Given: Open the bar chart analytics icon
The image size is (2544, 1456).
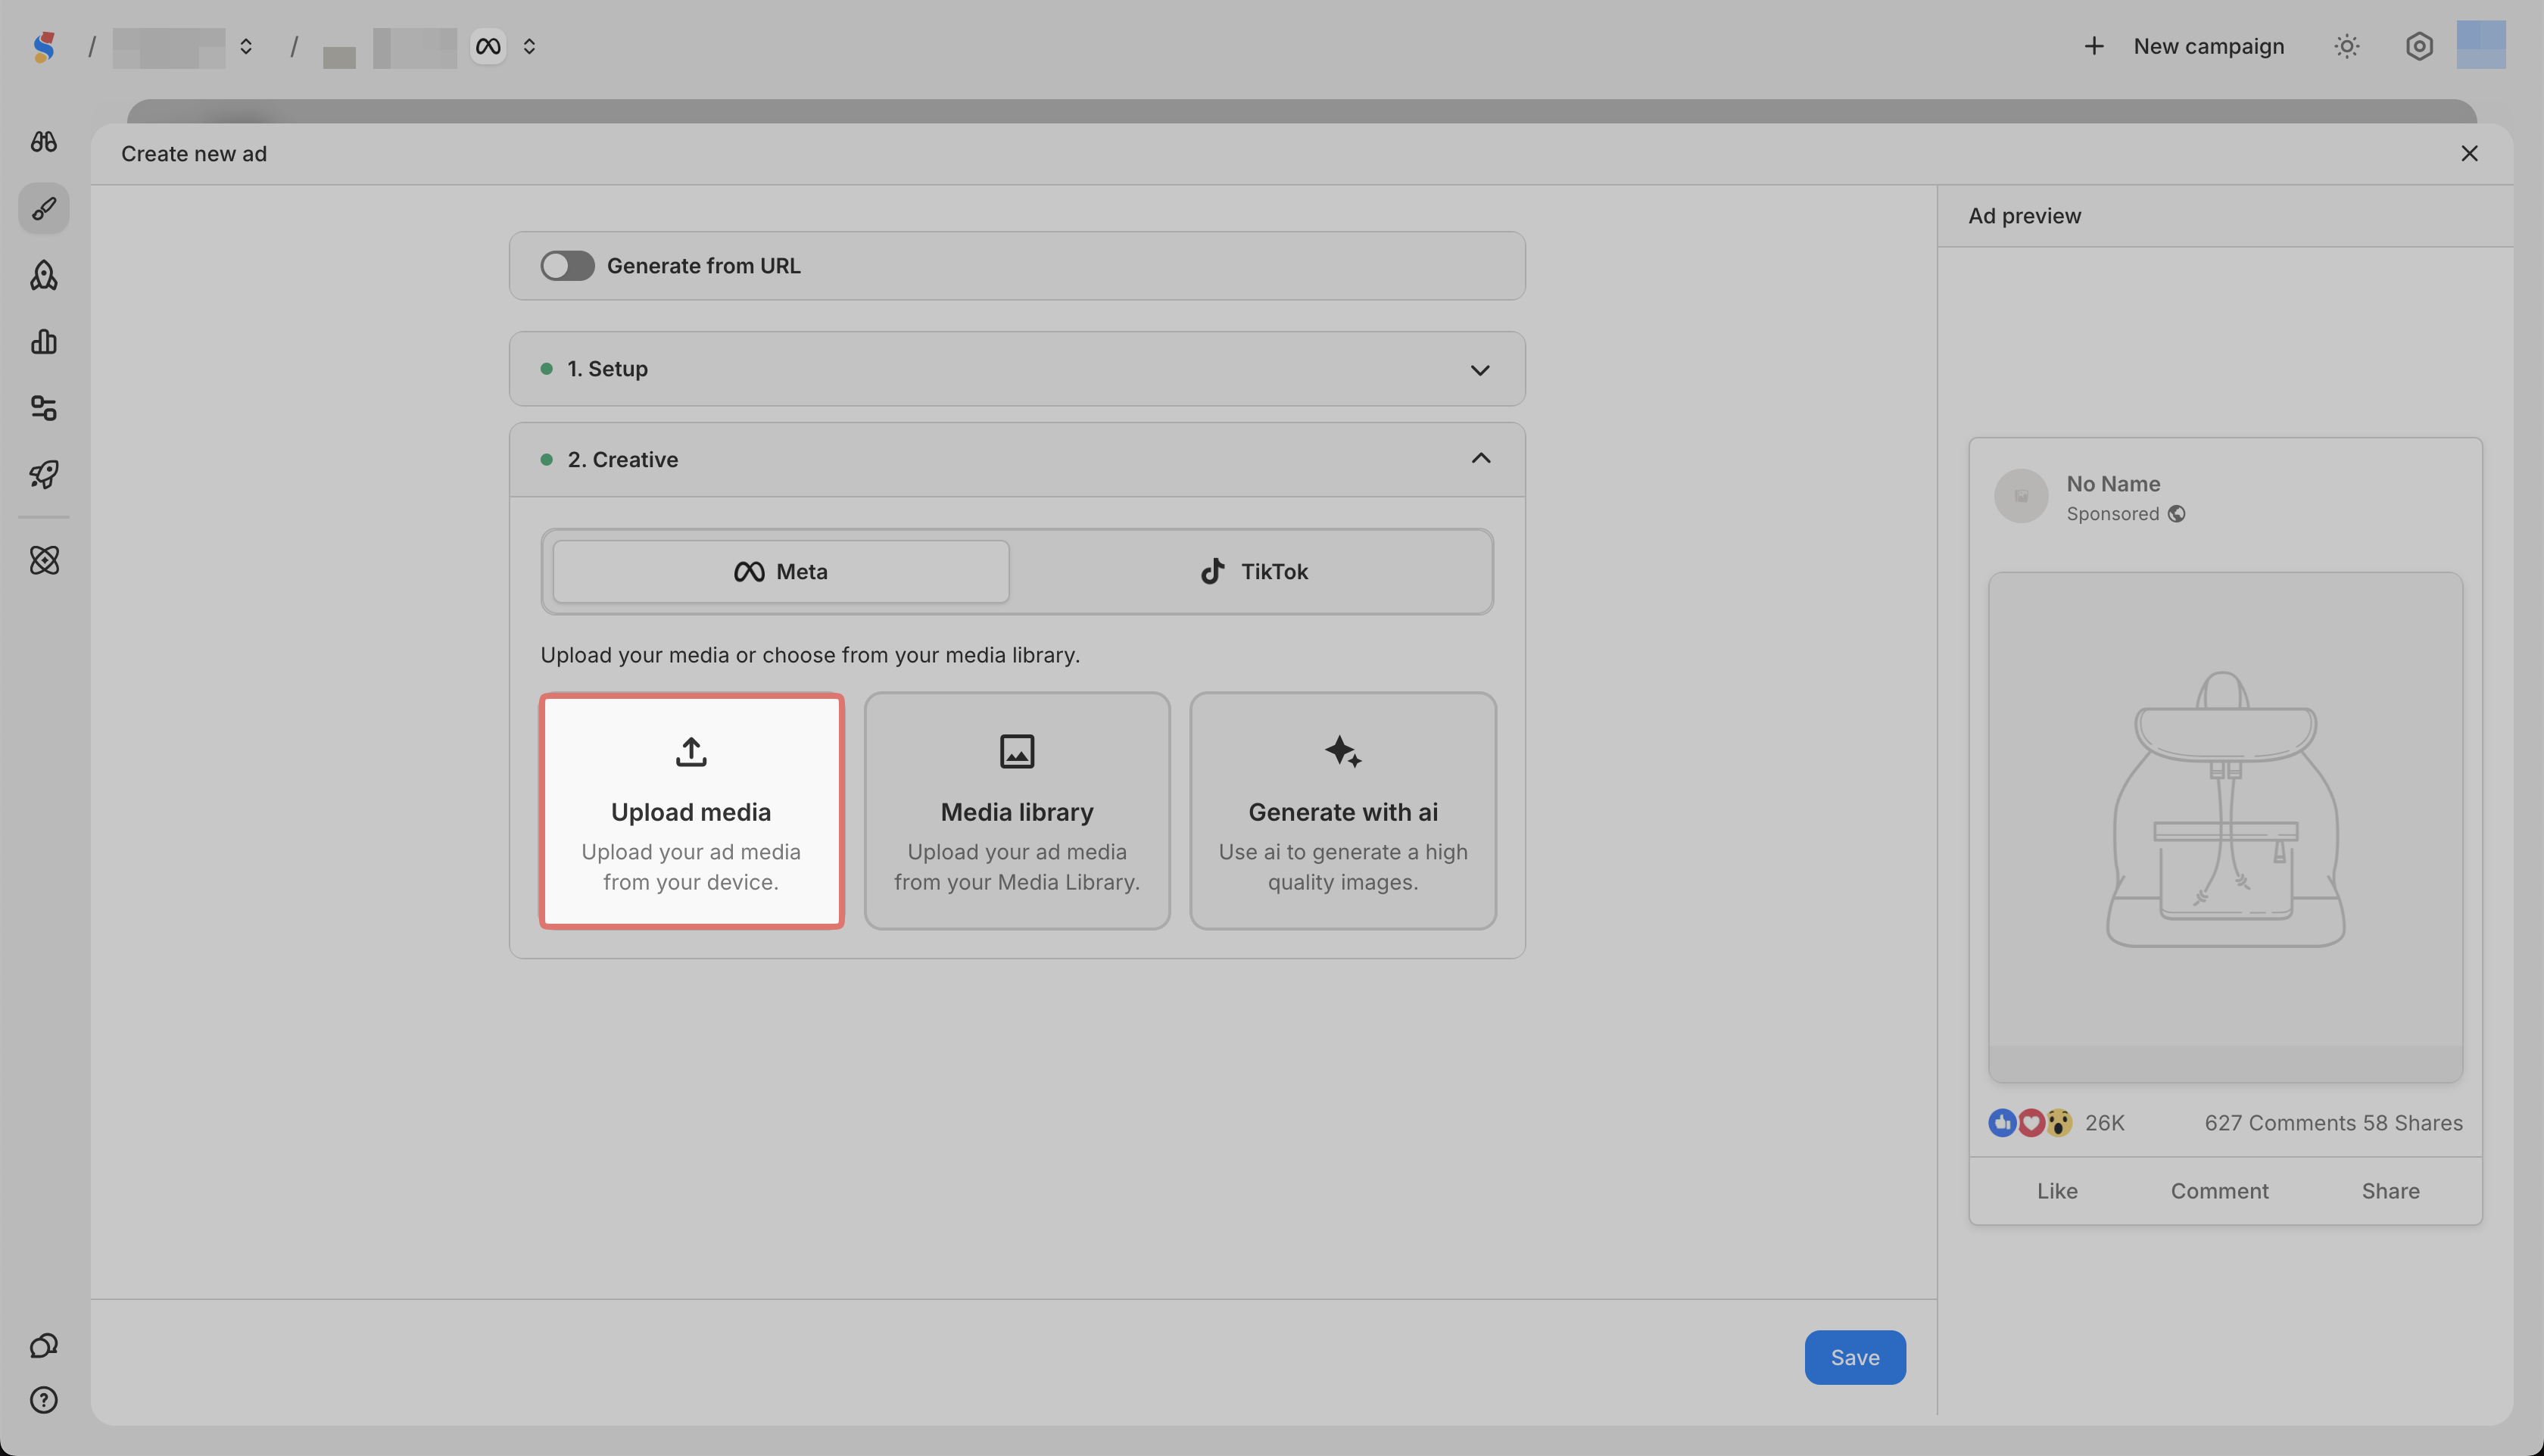Looking at the screenshot, I should coord(43,342).
